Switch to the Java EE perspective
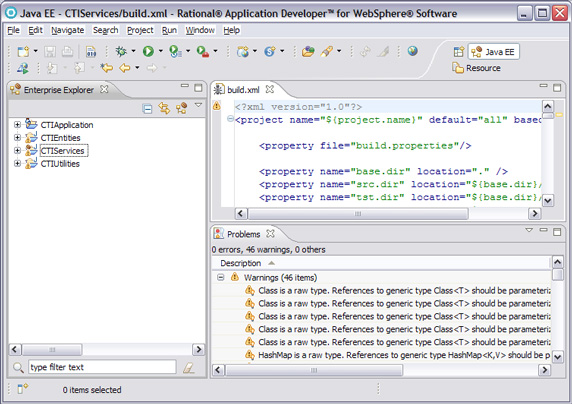The height and width of the screenshot is (404, 572). [493, 52]
